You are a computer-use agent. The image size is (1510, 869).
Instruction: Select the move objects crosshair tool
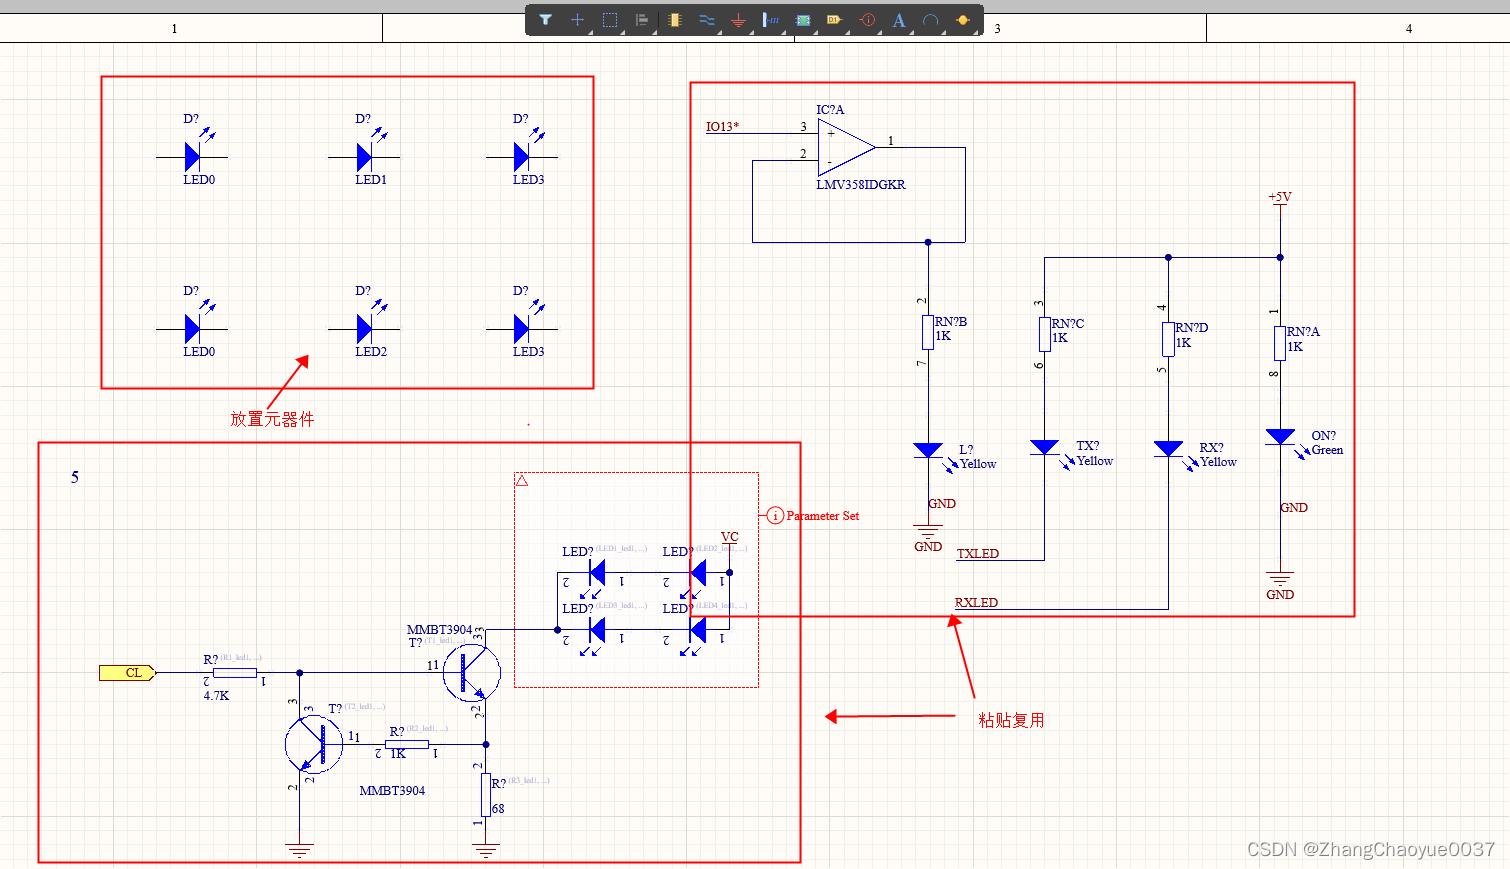577,20
